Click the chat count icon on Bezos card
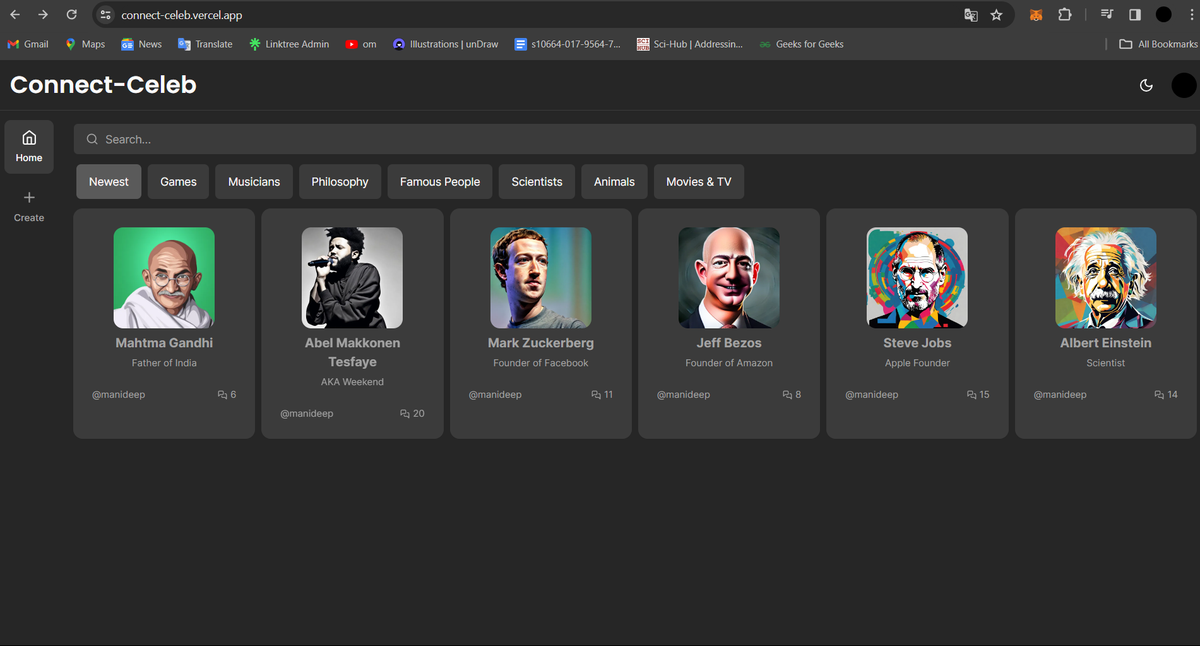Image resolution: width=1200 pixels, height=646 pixels. click(787, 395)
